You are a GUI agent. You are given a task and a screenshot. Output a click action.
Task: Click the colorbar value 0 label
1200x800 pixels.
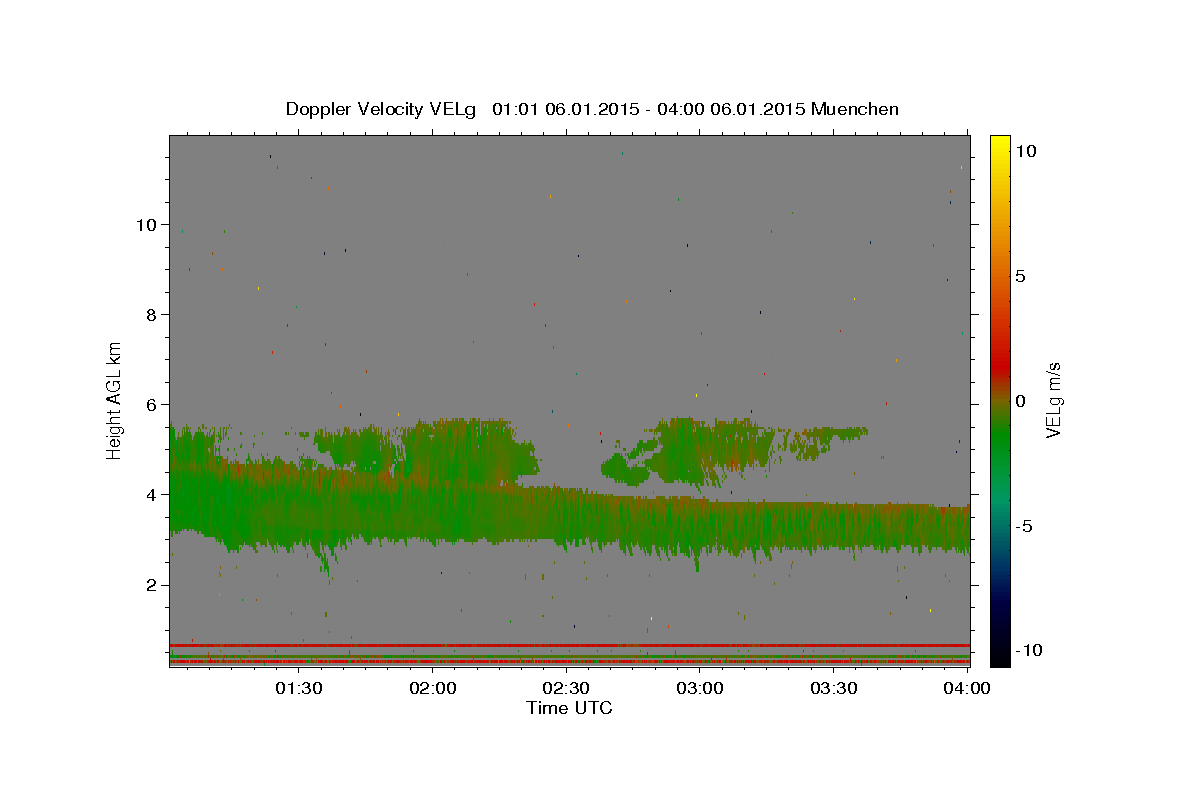(x=1021, y=400)
